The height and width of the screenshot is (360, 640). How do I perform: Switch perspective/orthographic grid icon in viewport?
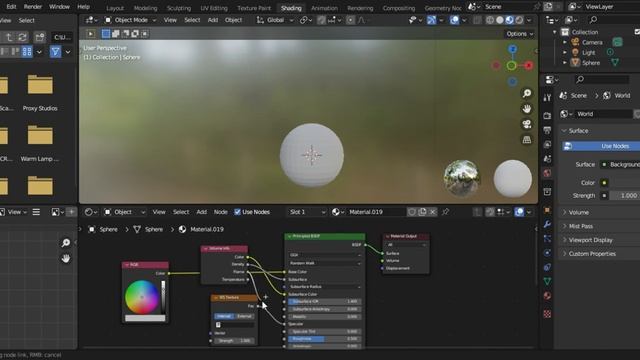tap(527, 140)
